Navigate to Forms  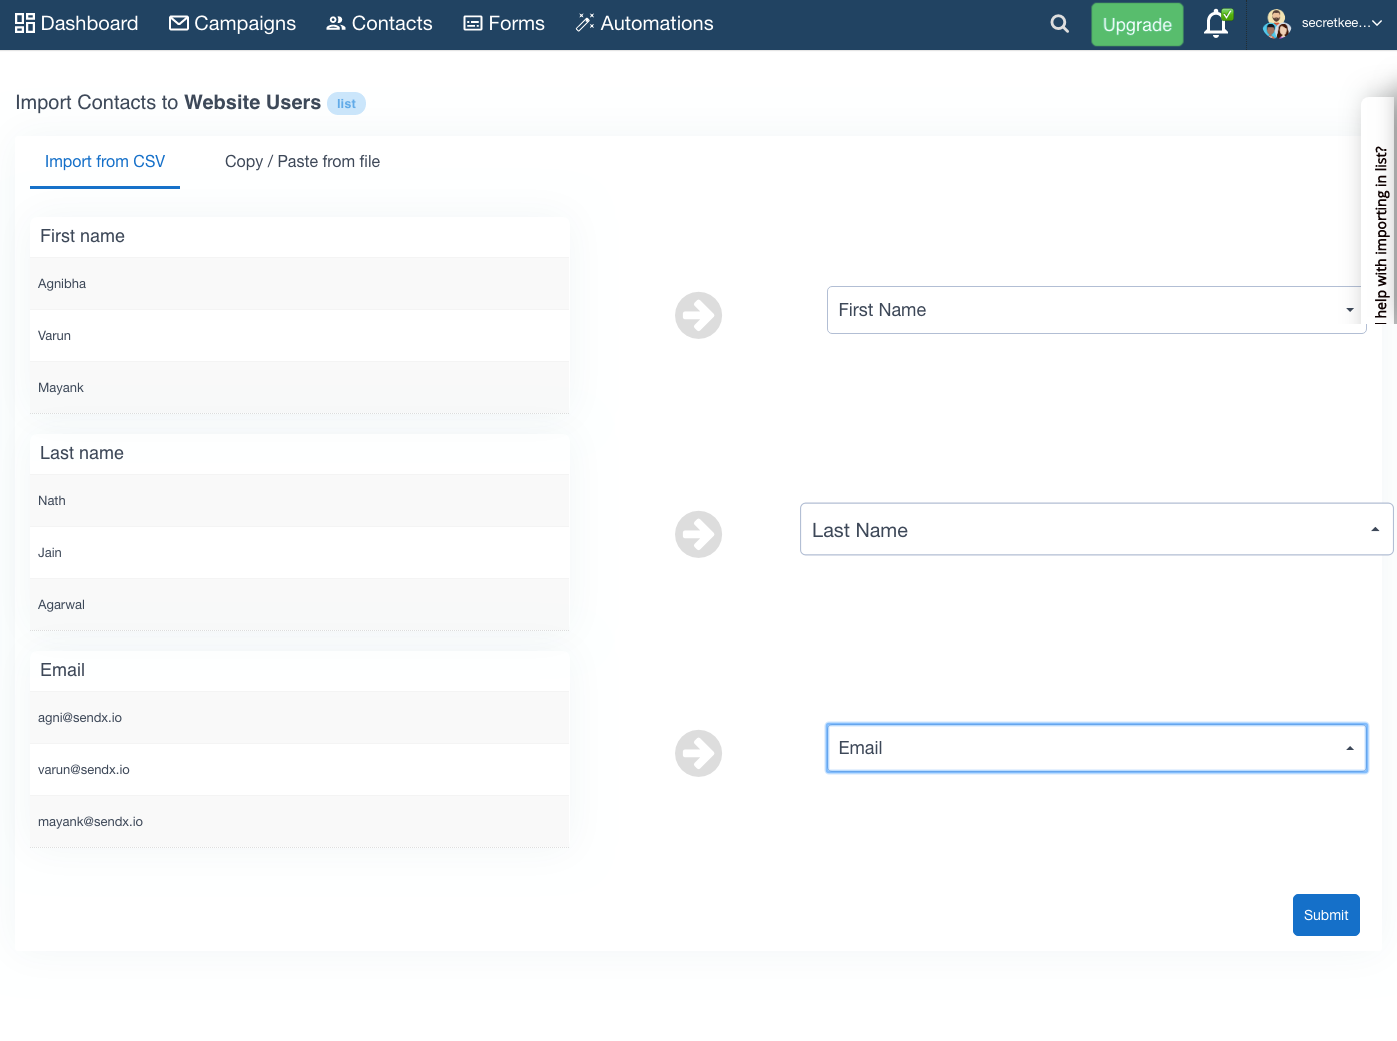pos(504,24)
